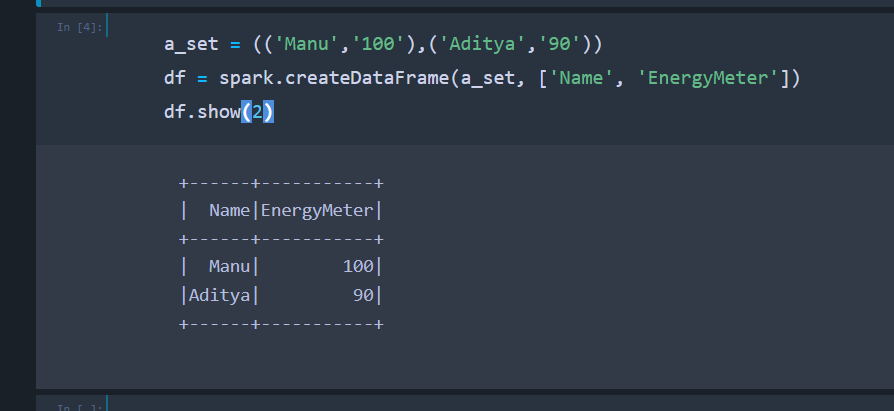894x411 pixels.
Task: Select the empty cell prompt below output
Action: click(x=78, y=407)
